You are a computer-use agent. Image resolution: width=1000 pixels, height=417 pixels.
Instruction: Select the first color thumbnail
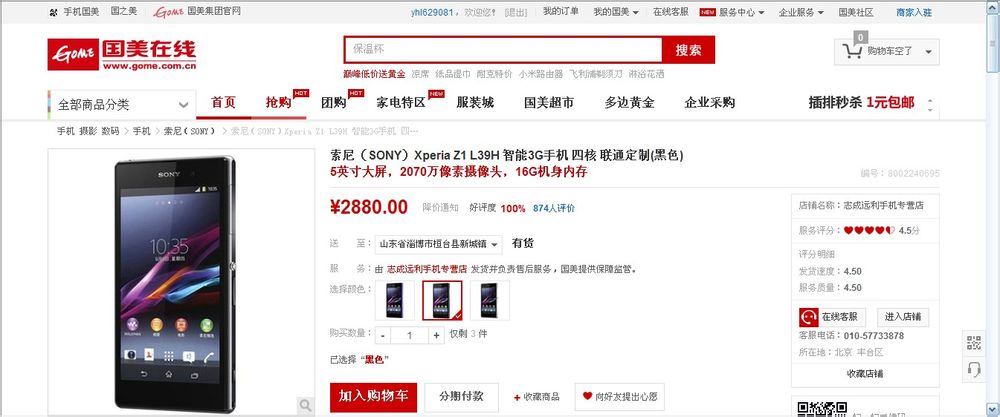[395, 300]
